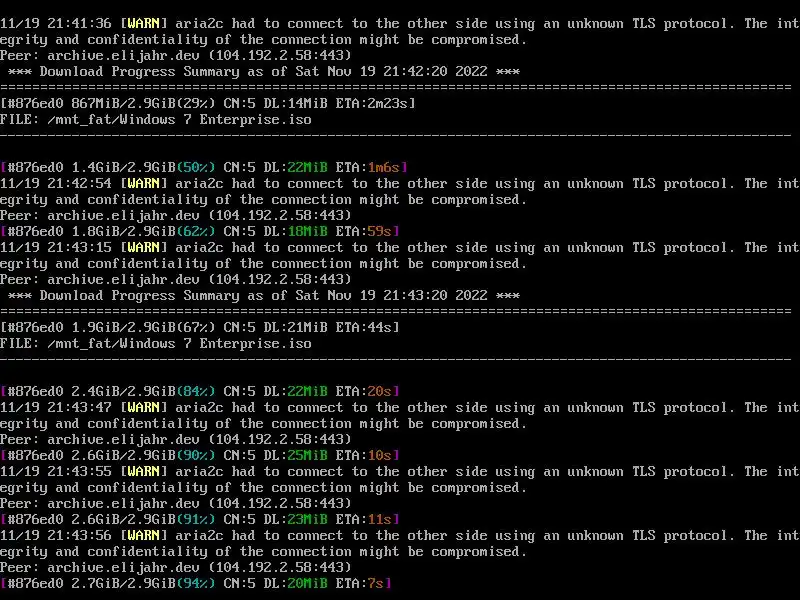Click the 90% percentage value
The height and width of the screenshot is (600, 800).
[196, 455]
